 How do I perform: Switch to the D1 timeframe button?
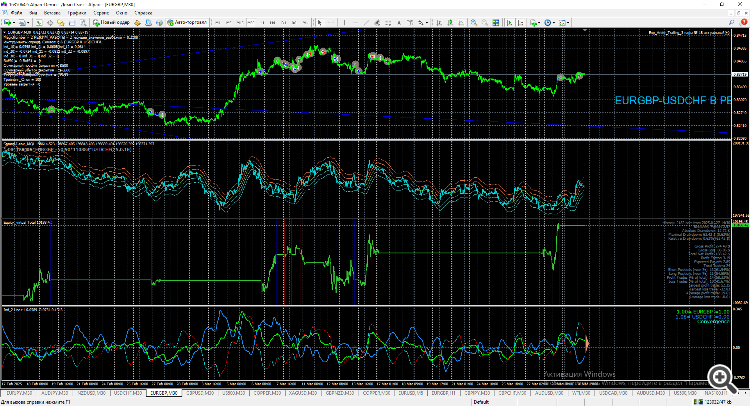(283, 22)
